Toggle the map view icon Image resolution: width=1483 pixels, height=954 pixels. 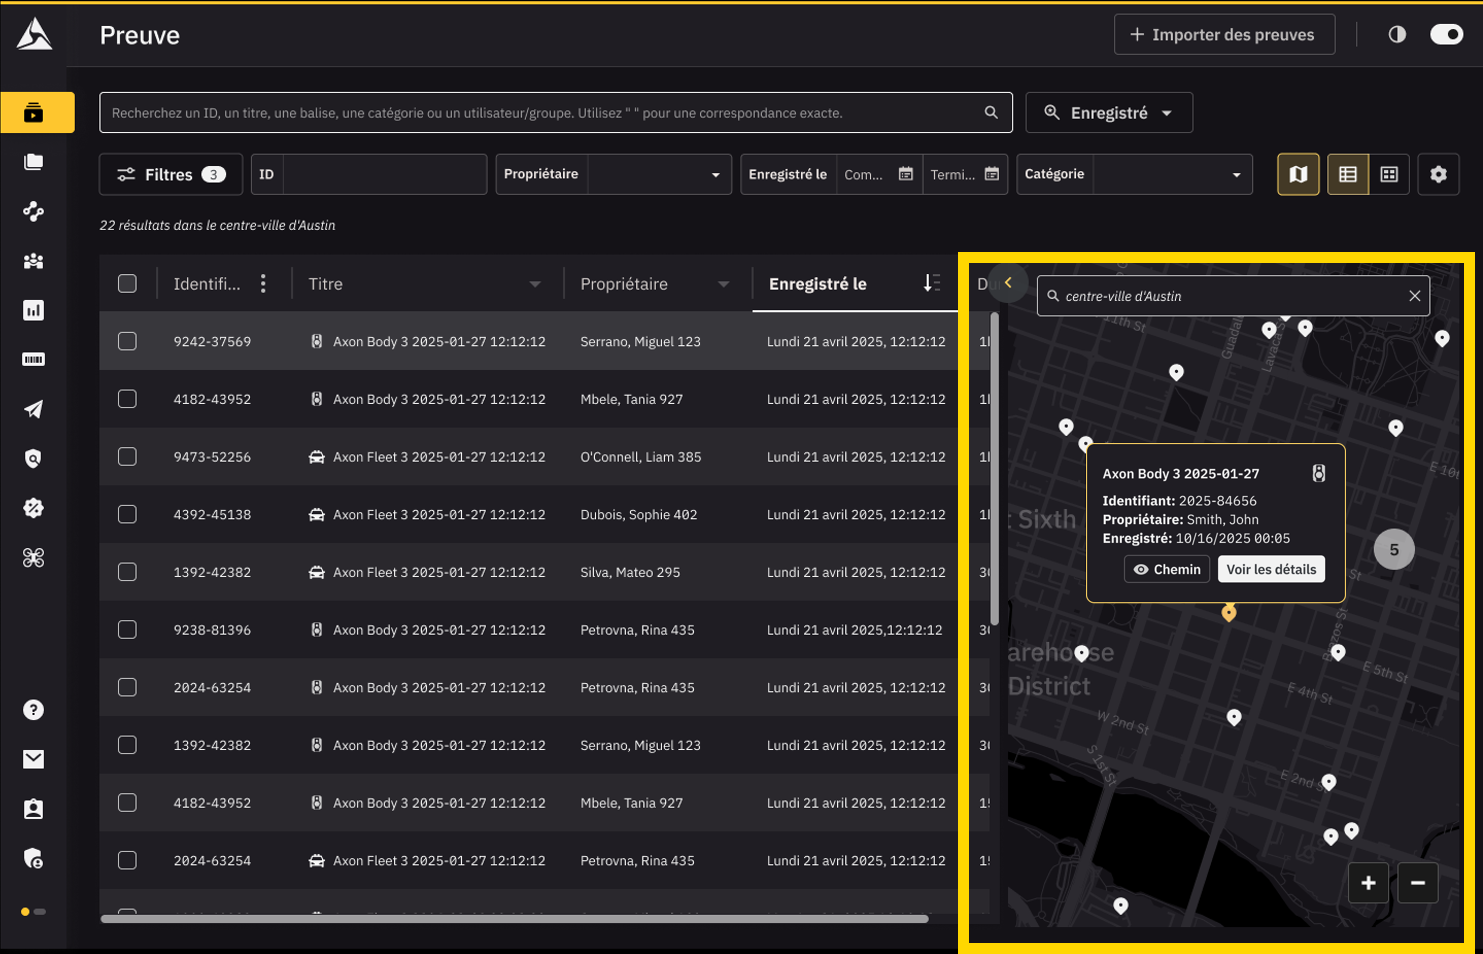point(1298,175)
